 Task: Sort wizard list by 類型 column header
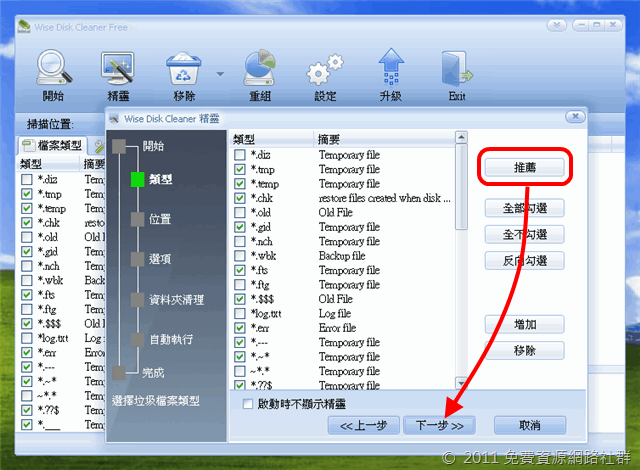[272, 139]
